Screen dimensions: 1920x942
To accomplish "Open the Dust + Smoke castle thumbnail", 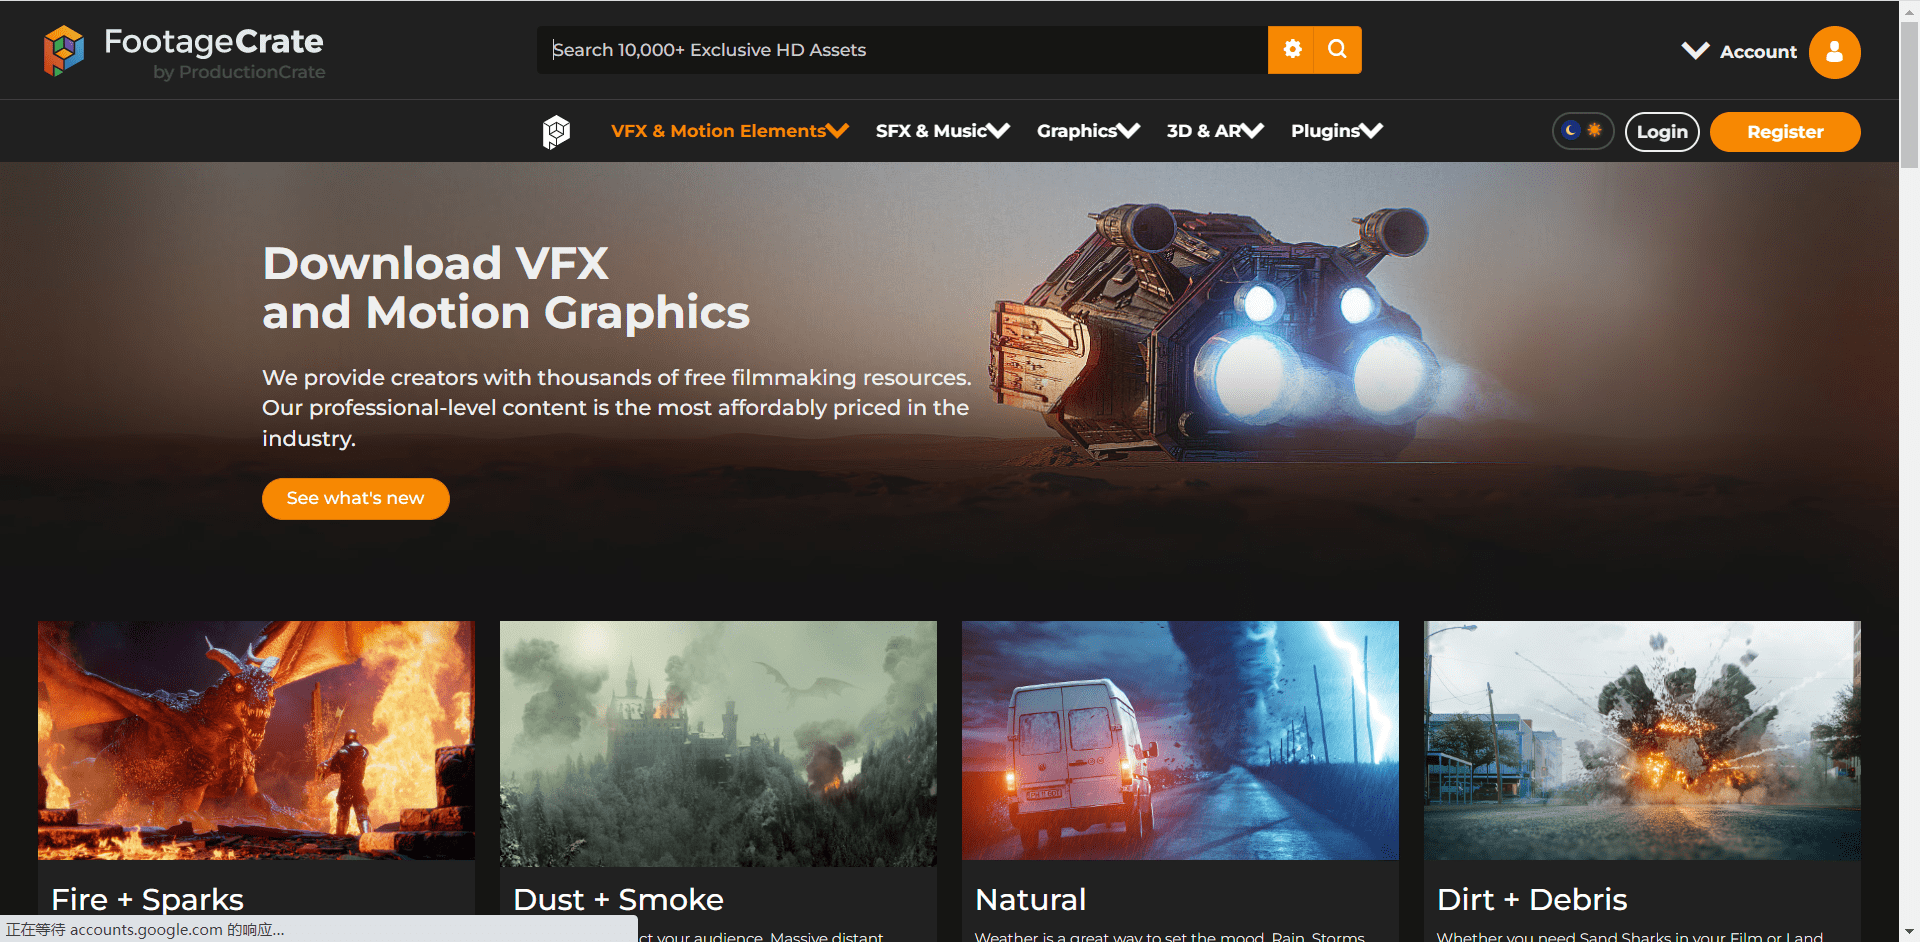I will point(718,744).
